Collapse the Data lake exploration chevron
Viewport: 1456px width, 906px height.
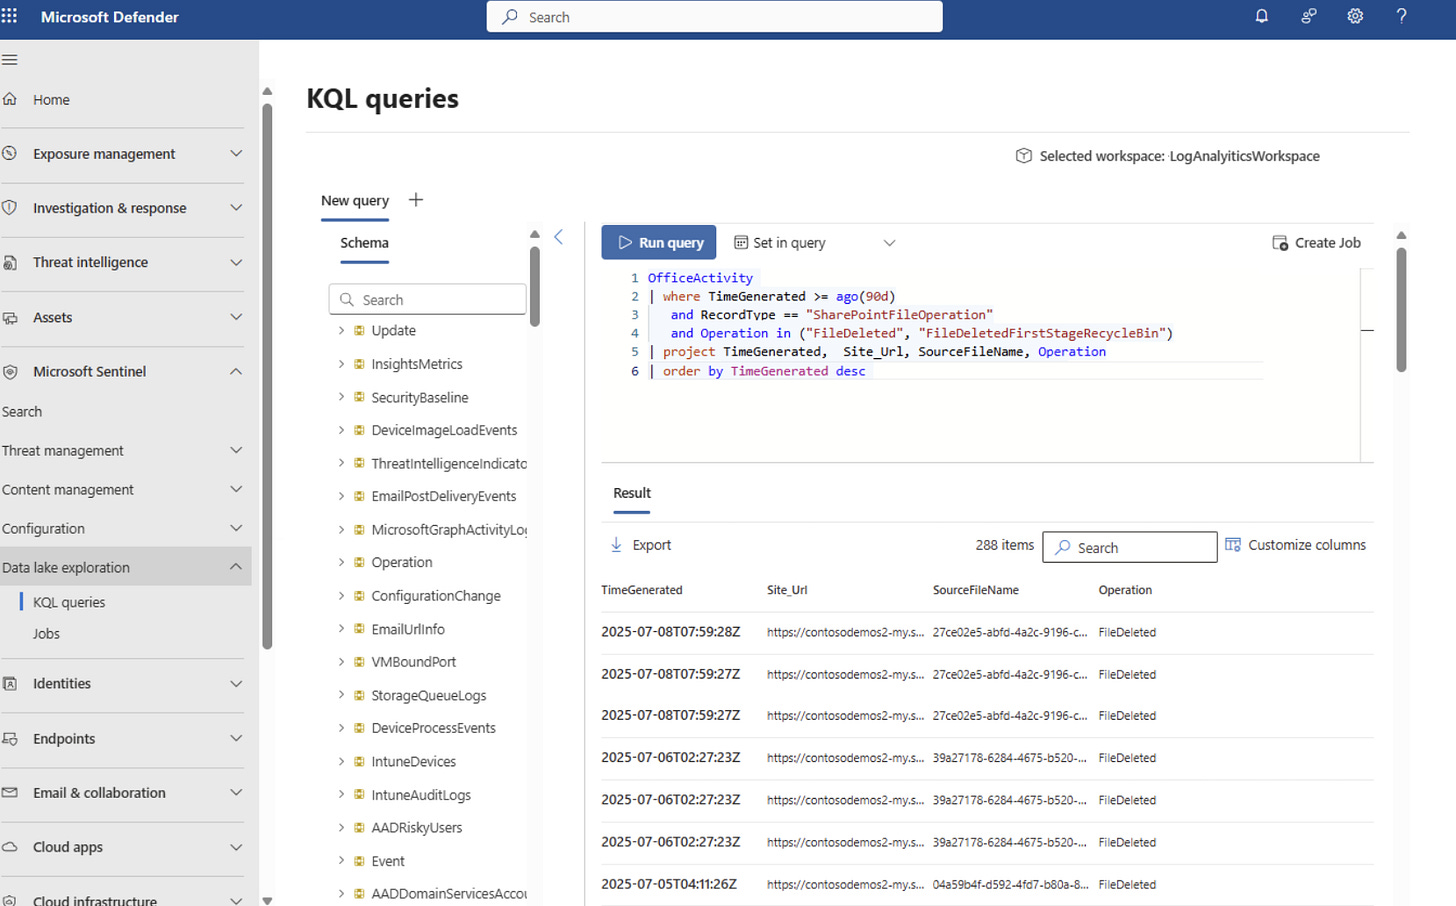pos(236,567)
